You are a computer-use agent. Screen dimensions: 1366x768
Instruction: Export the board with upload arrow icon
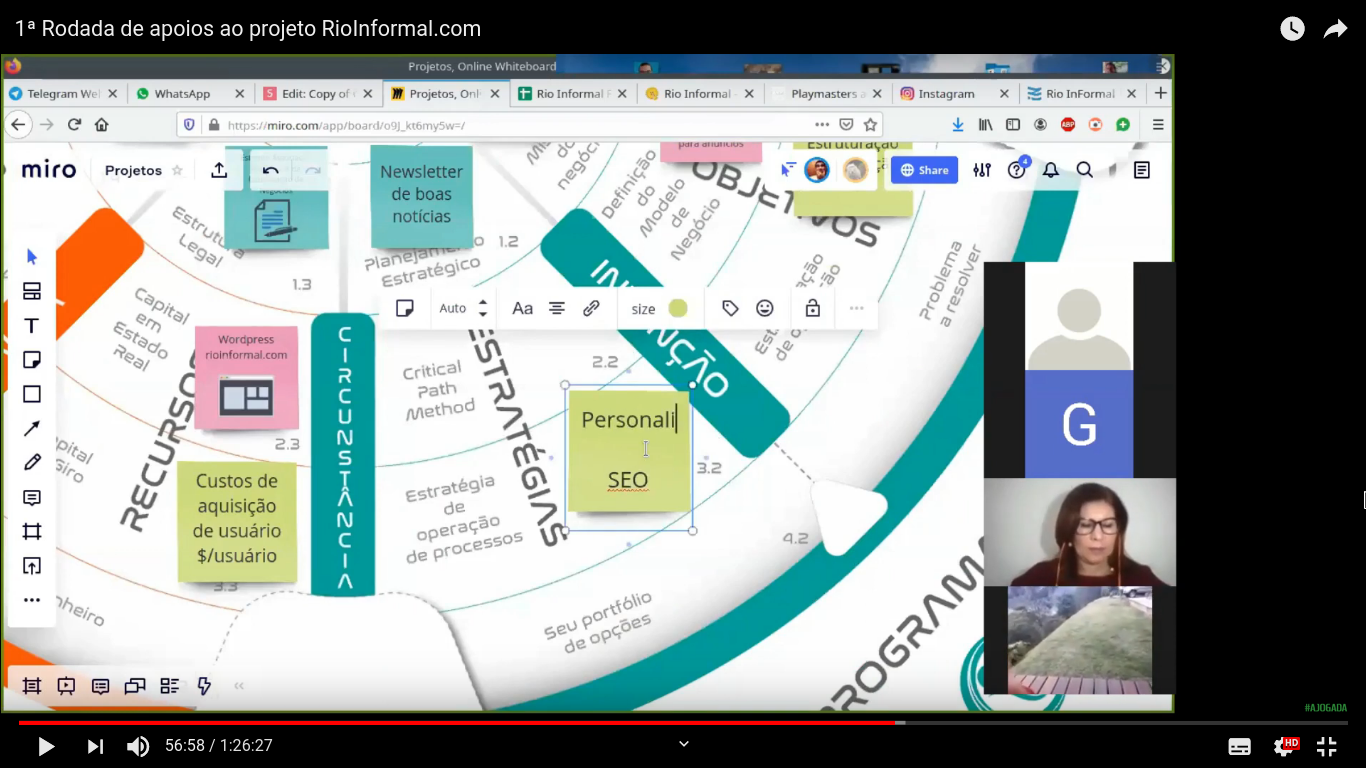219,170
